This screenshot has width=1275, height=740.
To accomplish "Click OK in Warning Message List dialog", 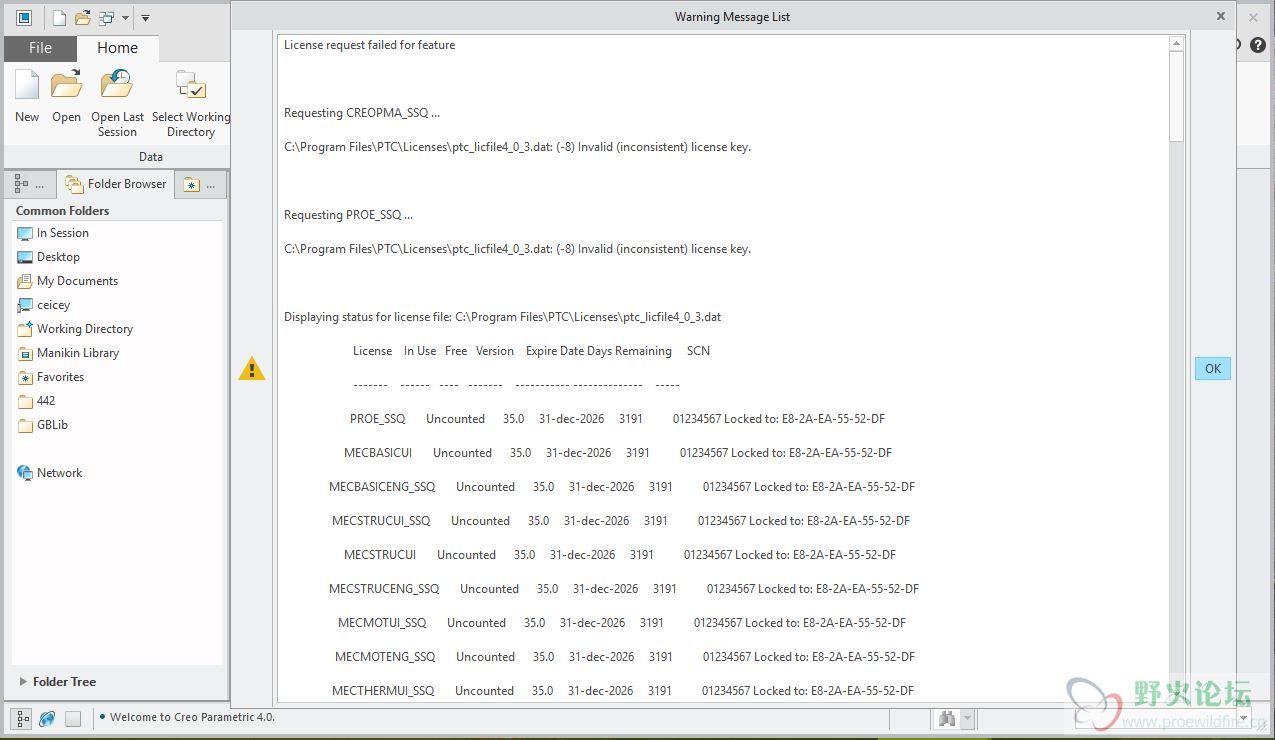I will click(x=1212, y=369).
